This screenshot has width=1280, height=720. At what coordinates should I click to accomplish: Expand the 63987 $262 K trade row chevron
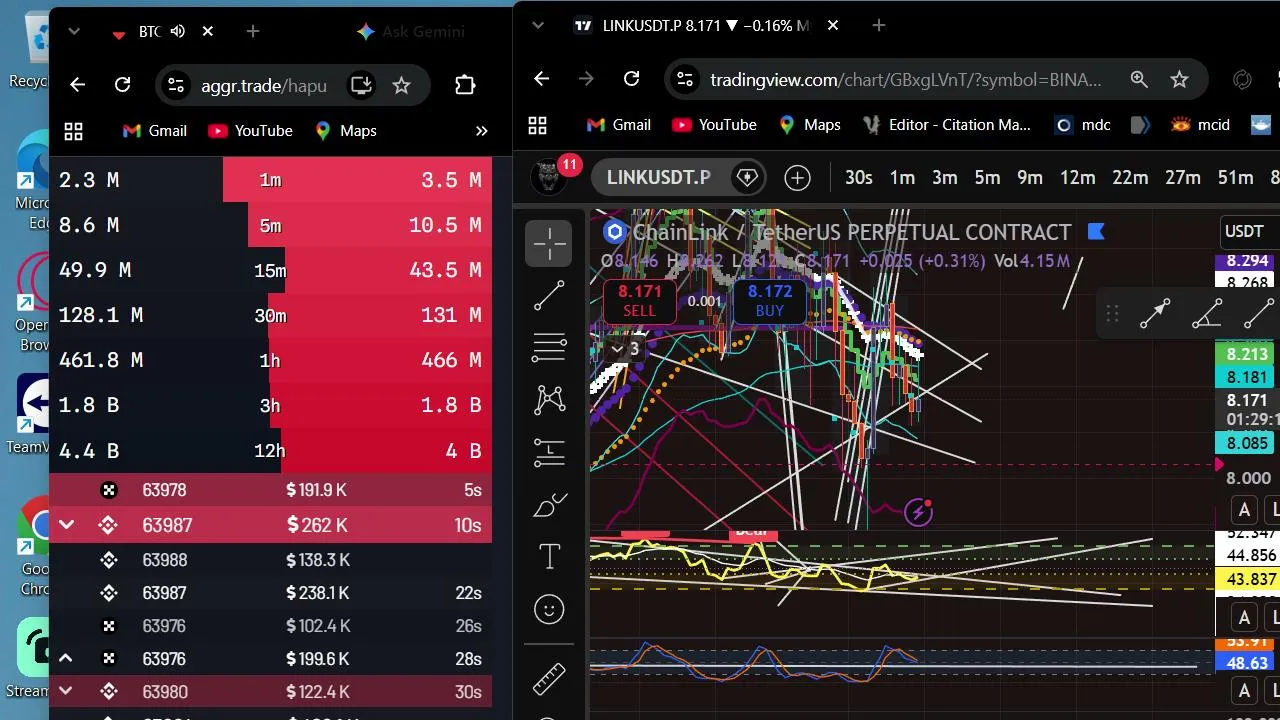[x=66, y=525]
